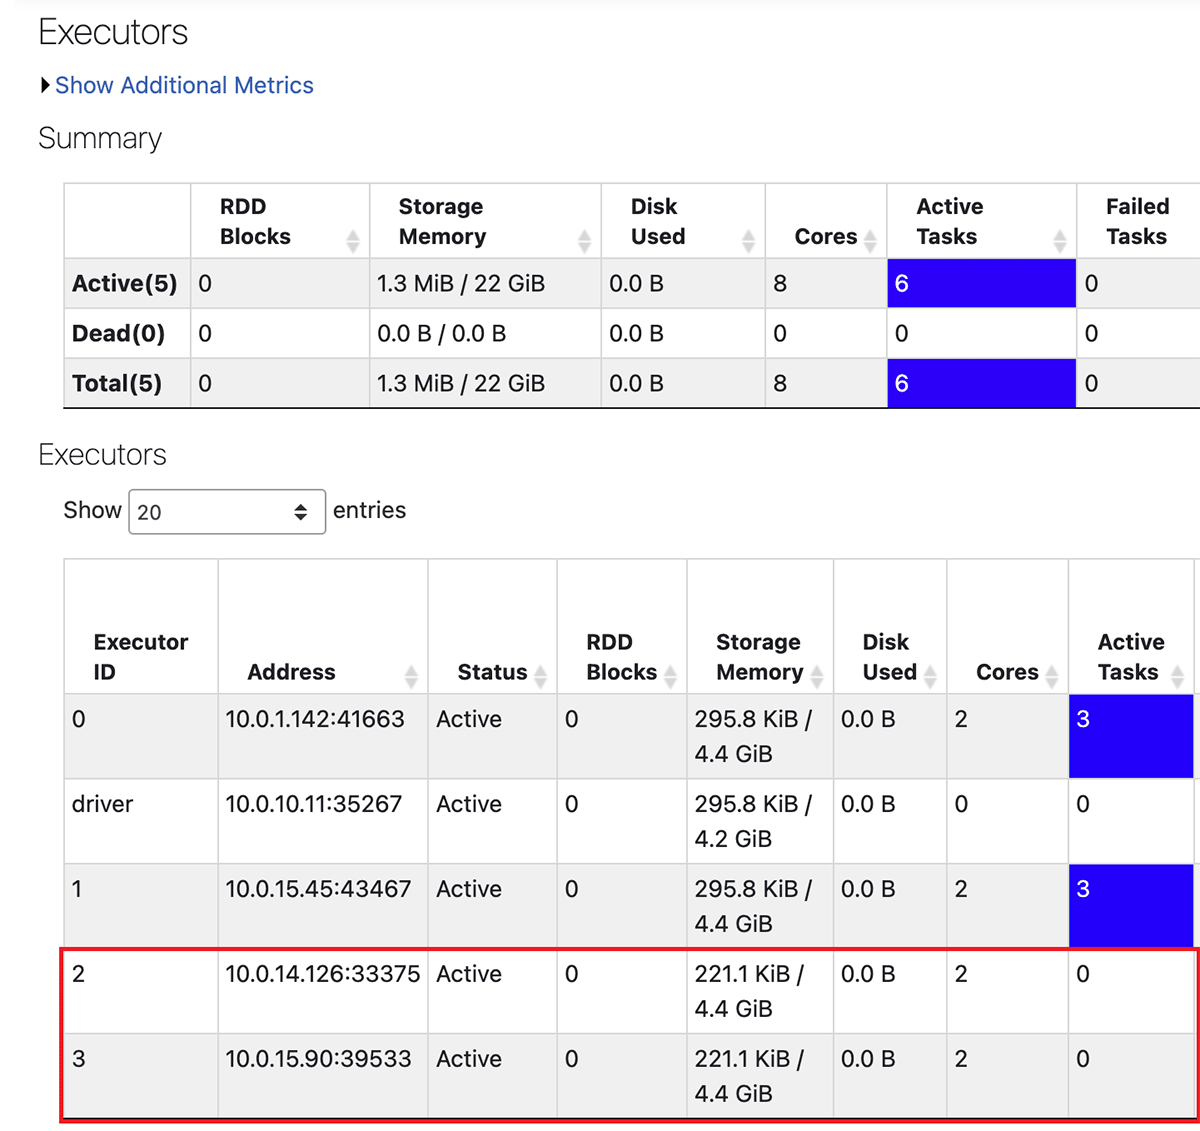The width and height of the screenshot is (1200, 1131).
Task: Click blue Active Tasks cell for executor 0
Action: tap(1130, 736)
